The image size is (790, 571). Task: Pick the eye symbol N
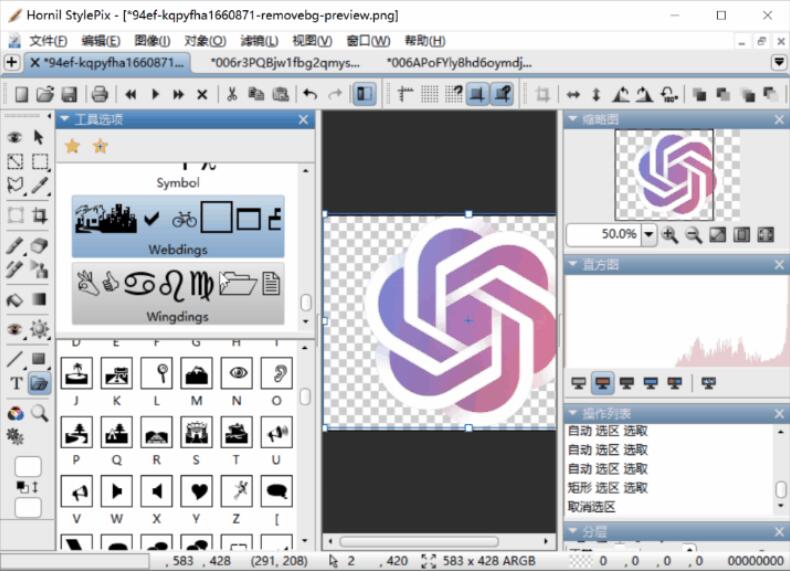[x=237, y=373]
